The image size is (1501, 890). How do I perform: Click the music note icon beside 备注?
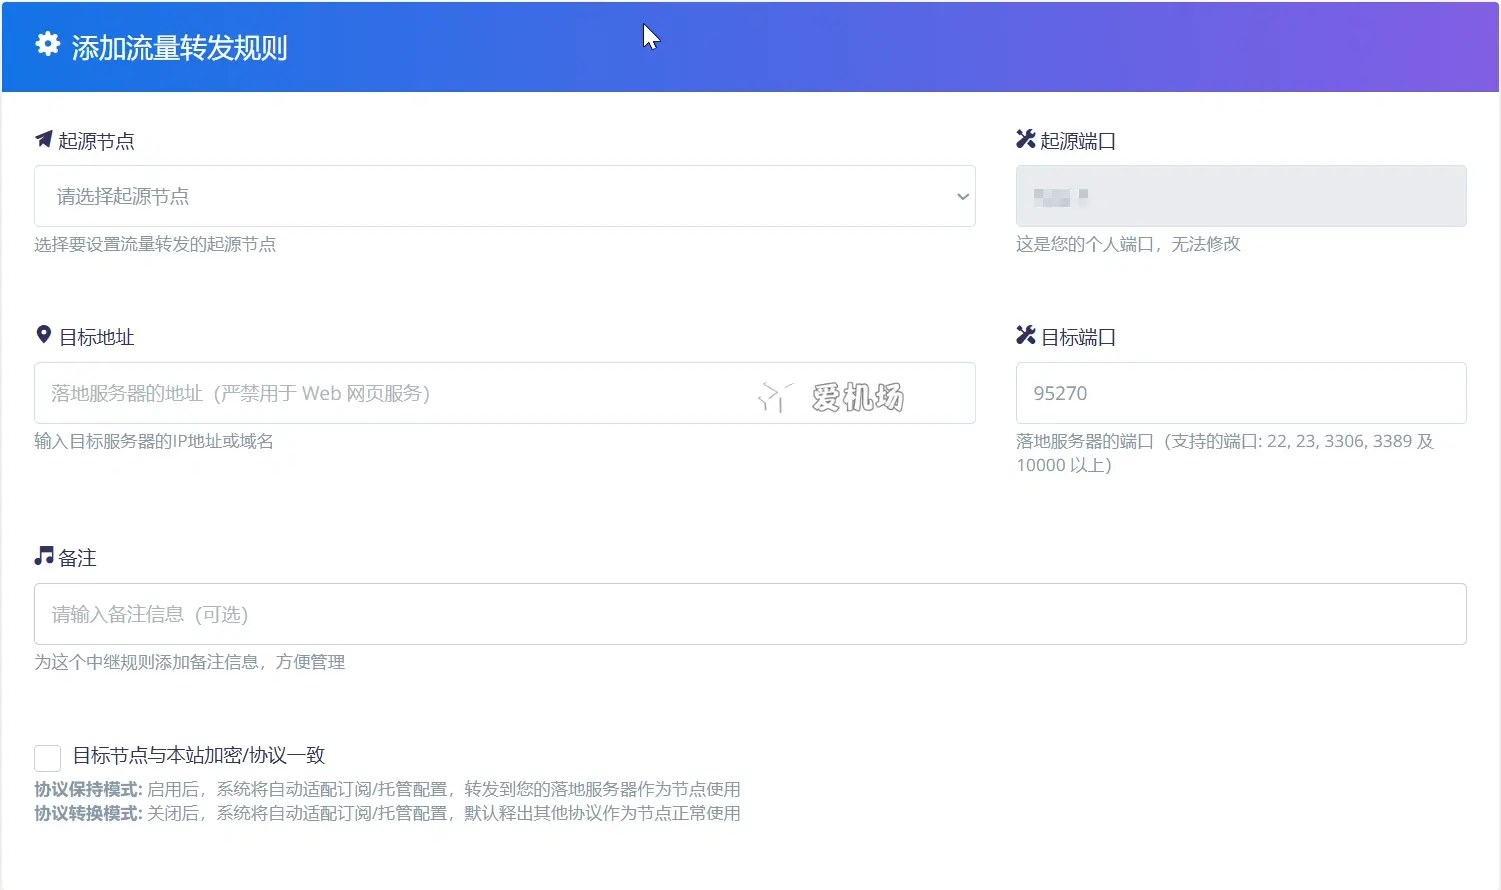click(43, 556)
